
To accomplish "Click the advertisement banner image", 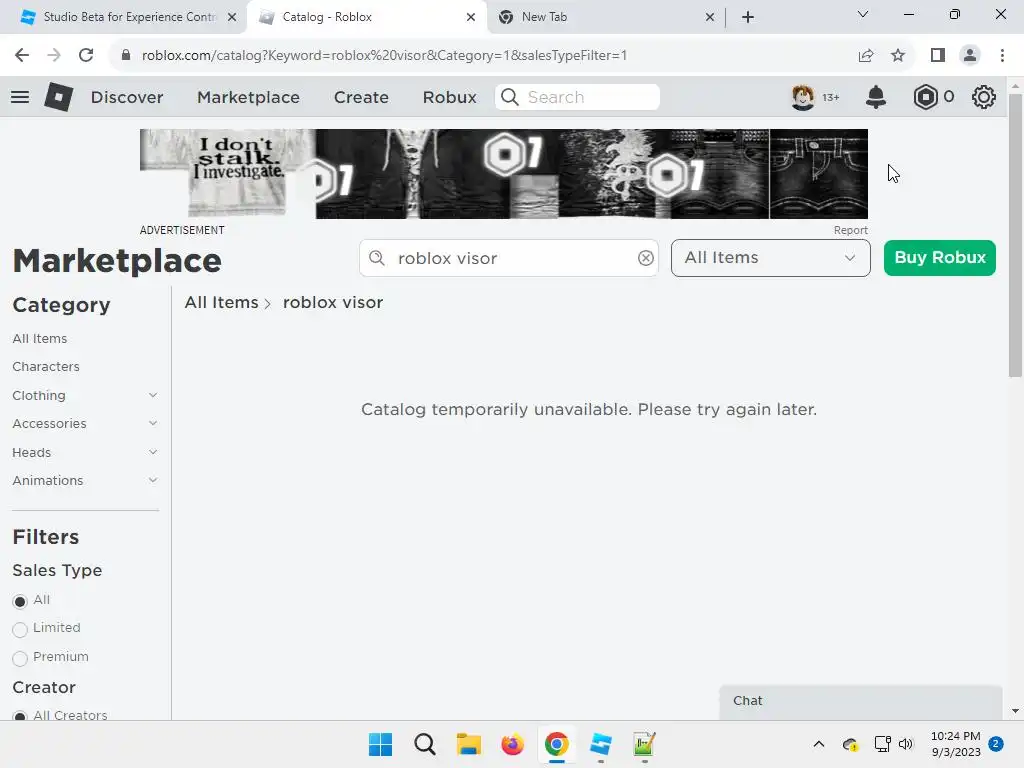I will pos(504,174).
